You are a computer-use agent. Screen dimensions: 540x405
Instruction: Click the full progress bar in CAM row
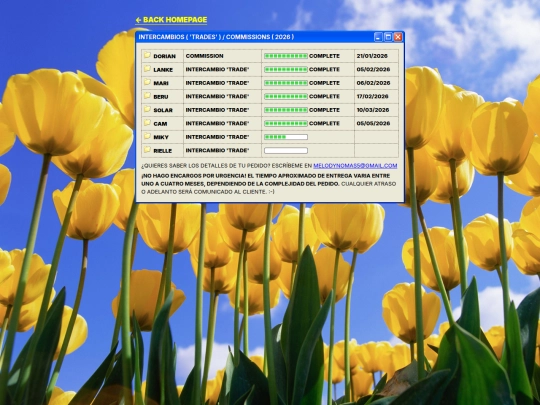pos(286,123)
